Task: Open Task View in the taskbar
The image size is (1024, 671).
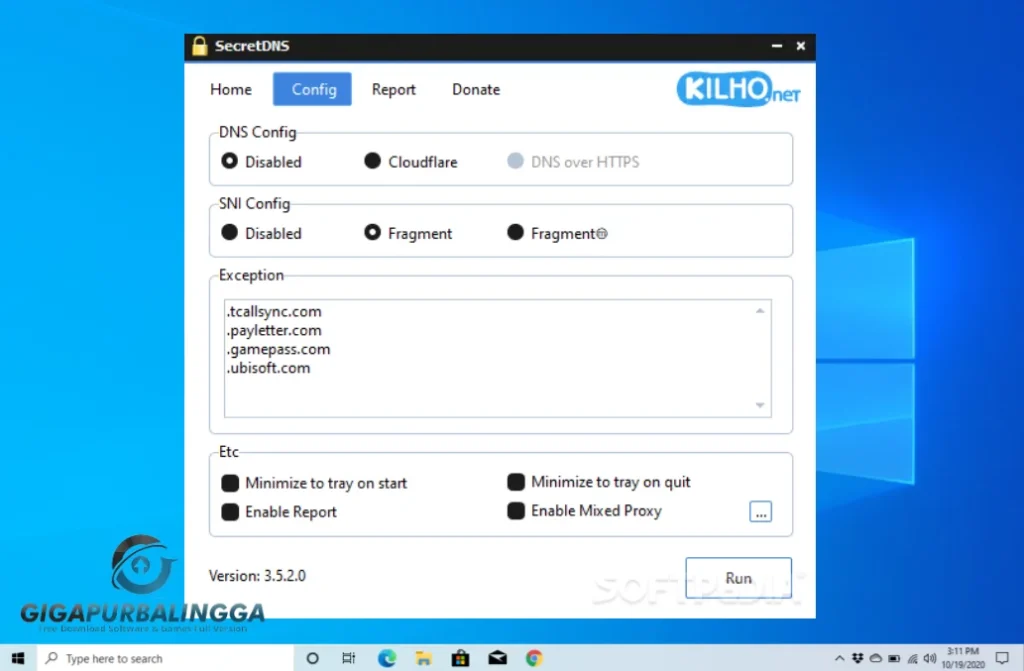Action: pos(348,658)
